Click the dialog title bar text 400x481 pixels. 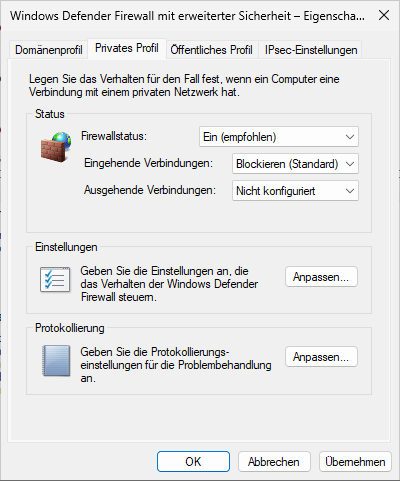click(x=187, y=16)
